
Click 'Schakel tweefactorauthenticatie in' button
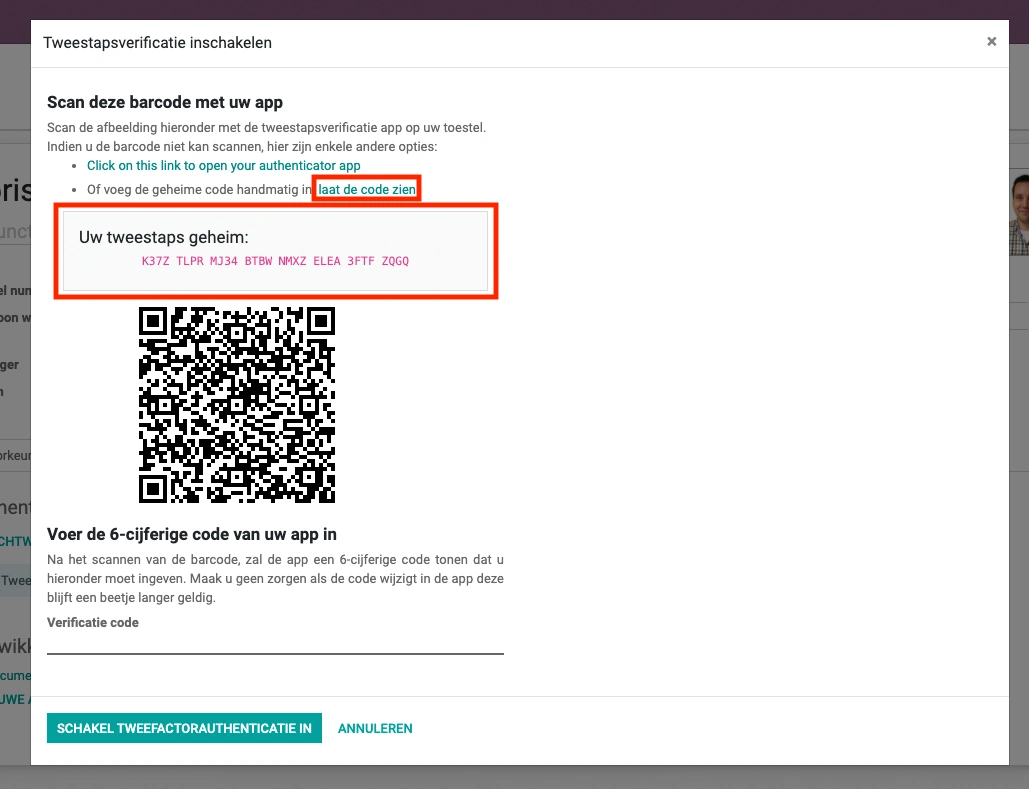click(x=184, y=728)
